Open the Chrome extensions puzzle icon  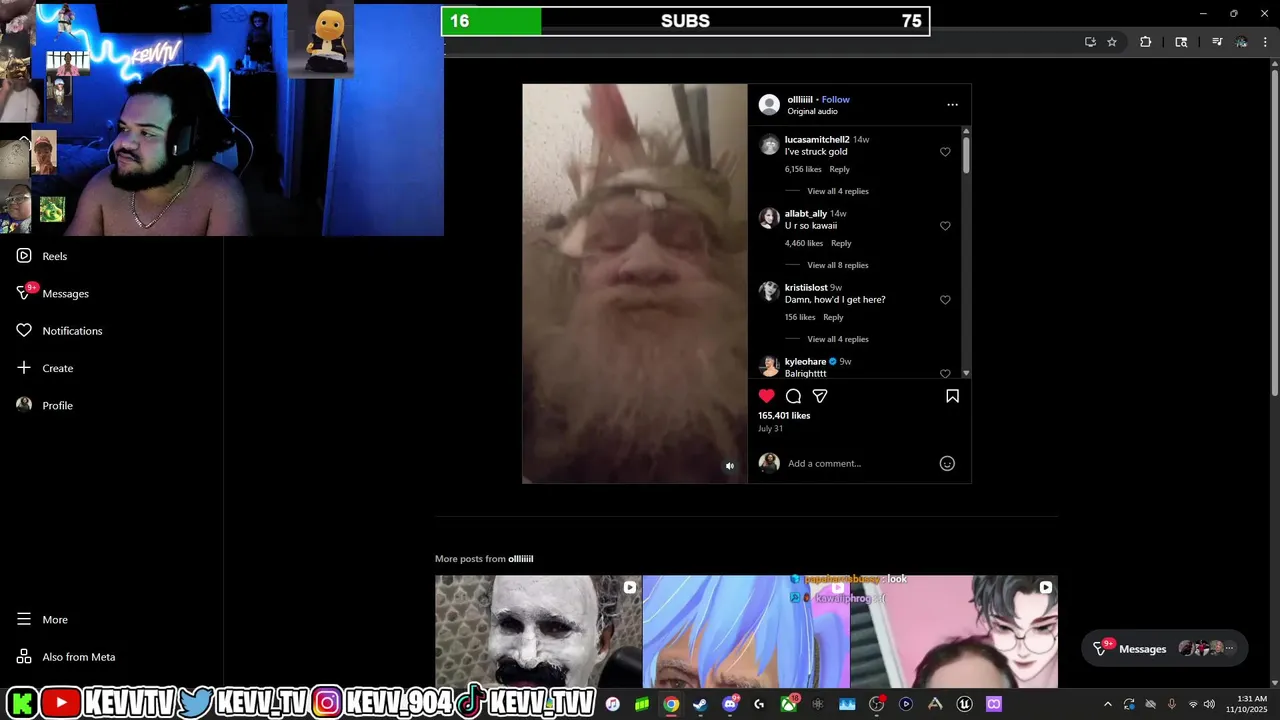pyautogui.click(x=1146, y=42)
